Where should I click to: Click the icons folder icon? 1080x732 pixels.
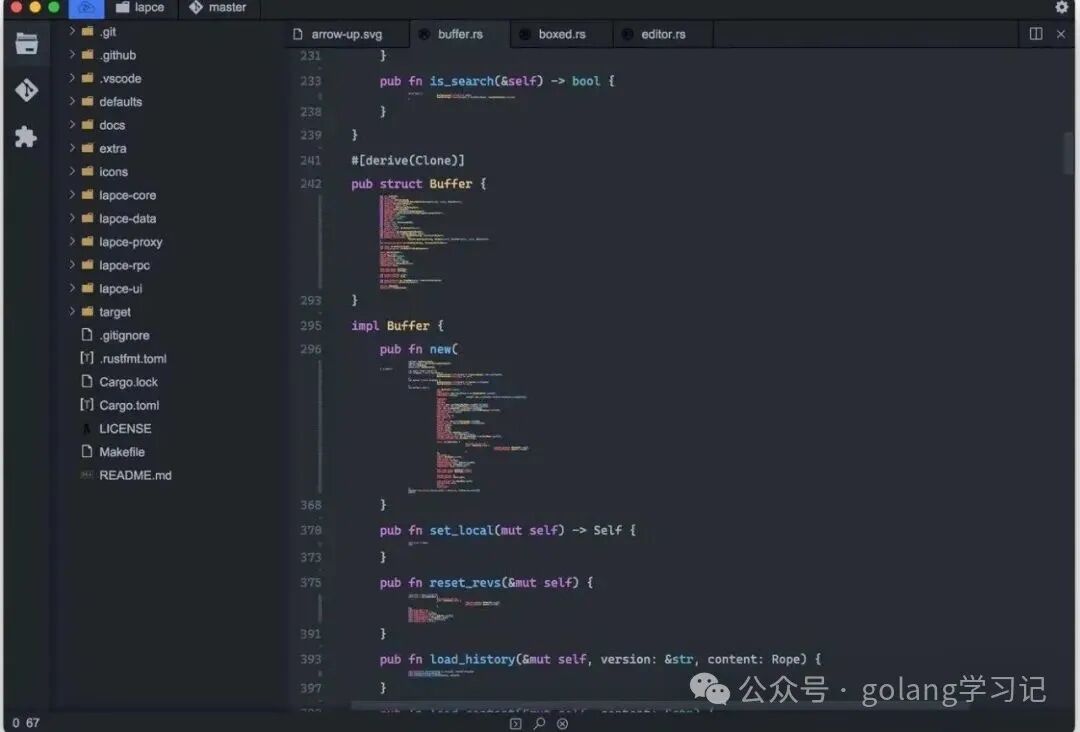click(x=87, y=171)
